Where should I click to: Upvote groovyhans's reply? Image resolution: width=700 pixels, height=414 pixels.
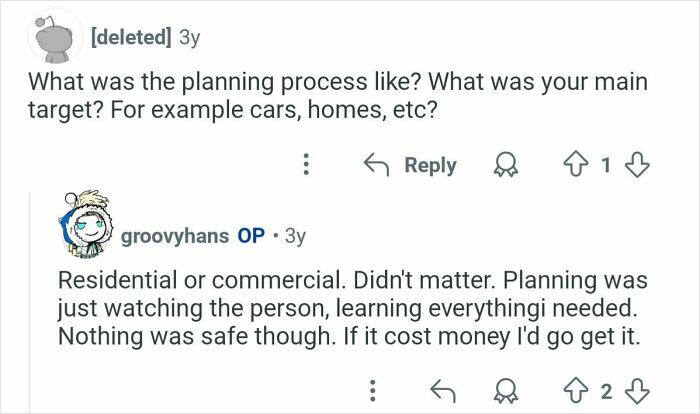[x=573, y=388]
